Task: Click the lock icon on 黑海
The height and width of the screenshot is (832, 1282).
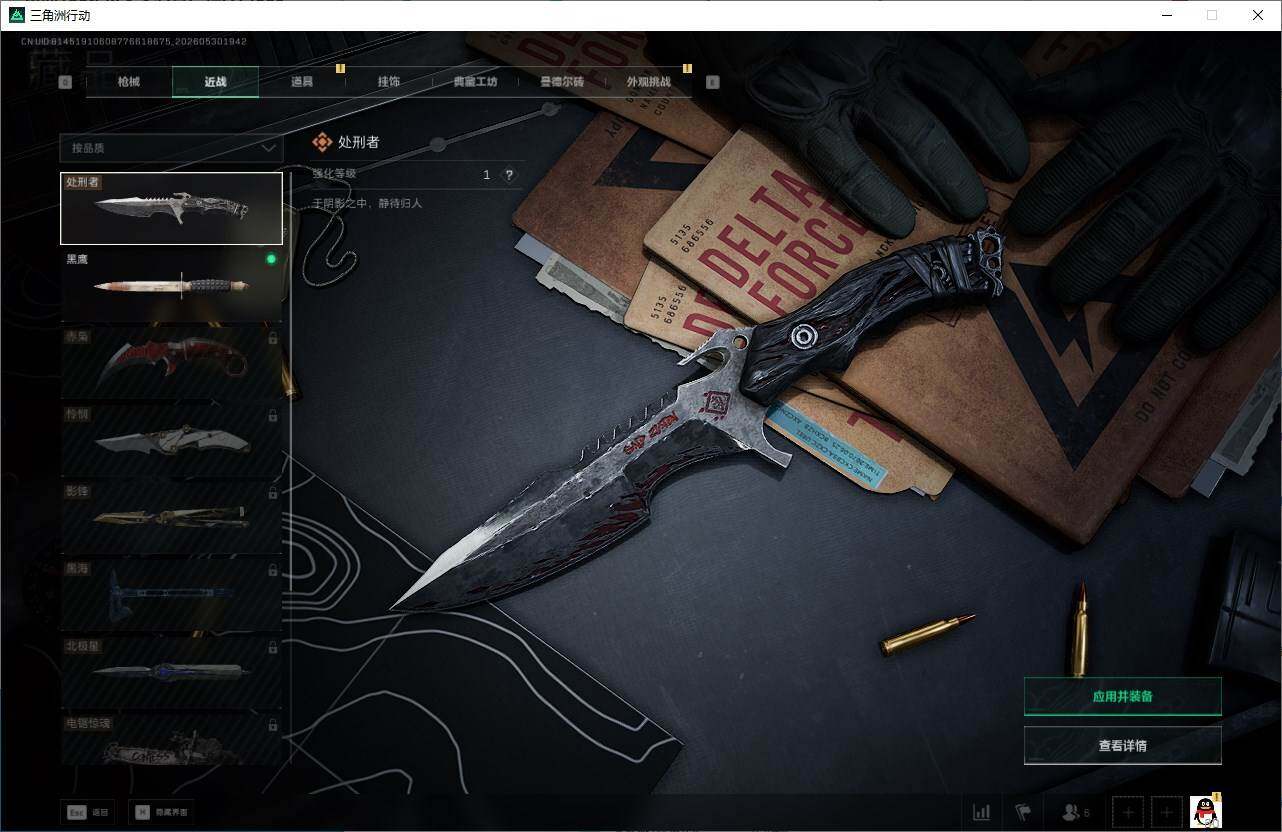Action: [273, 570]
